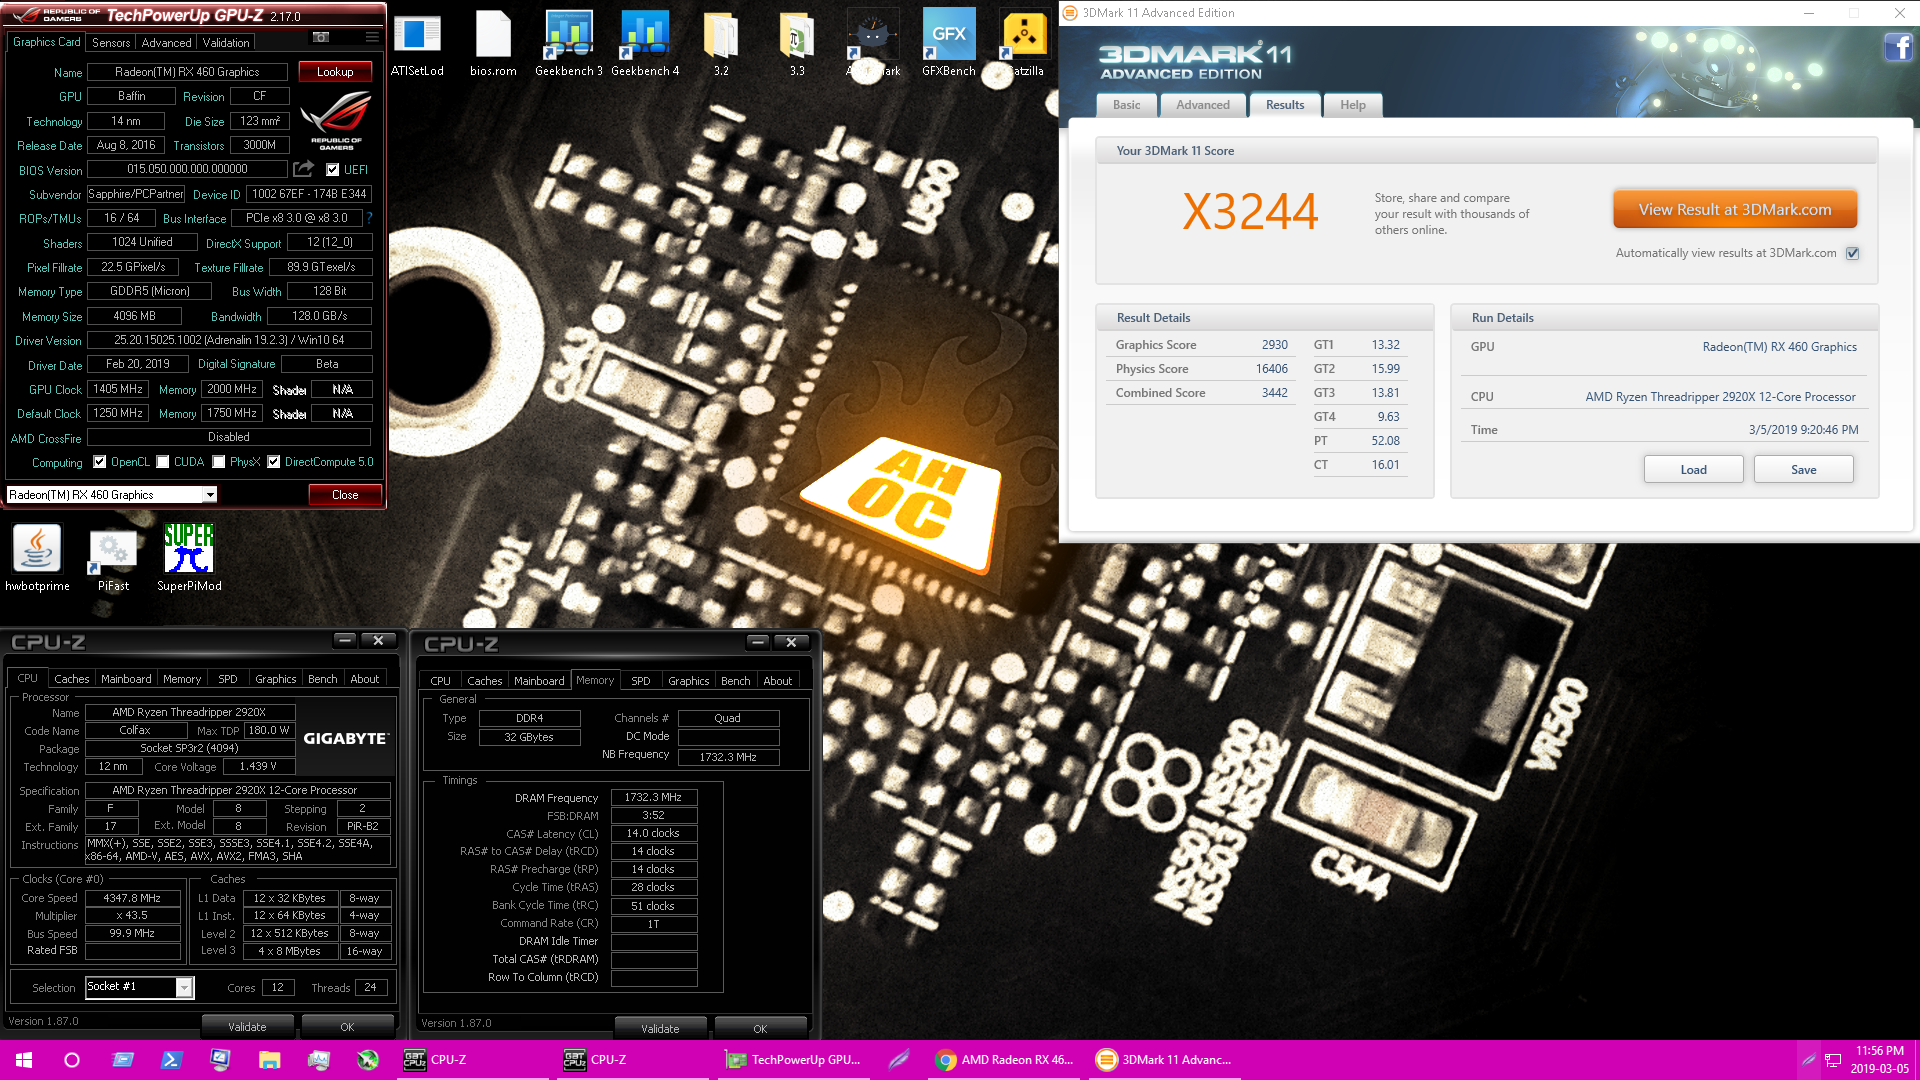The image size is (1920, 1080).
Task: Click the Save button in 3DMark 11
Action: coord(1803,469)
